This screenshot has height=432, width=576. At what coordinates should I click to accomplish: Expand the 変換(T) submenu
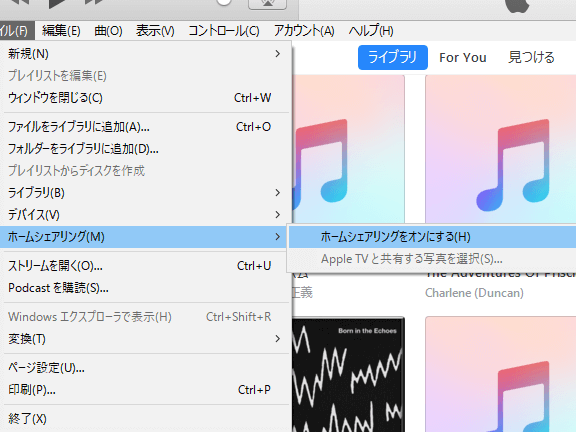coord(146,339)
